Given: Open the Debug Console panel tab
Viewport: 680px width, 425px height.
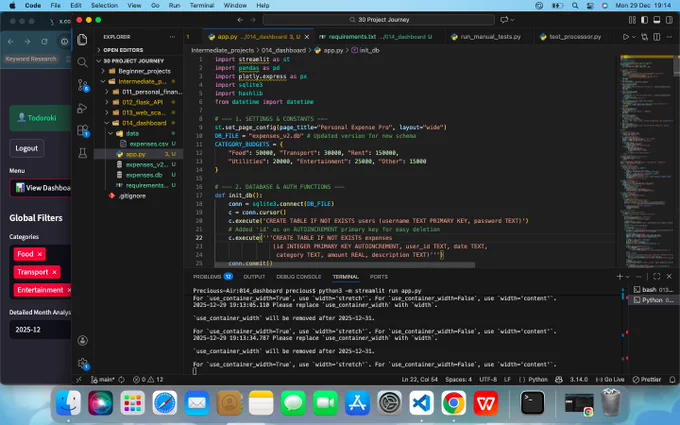Looking at the screenshot, I should click(298, 277).
